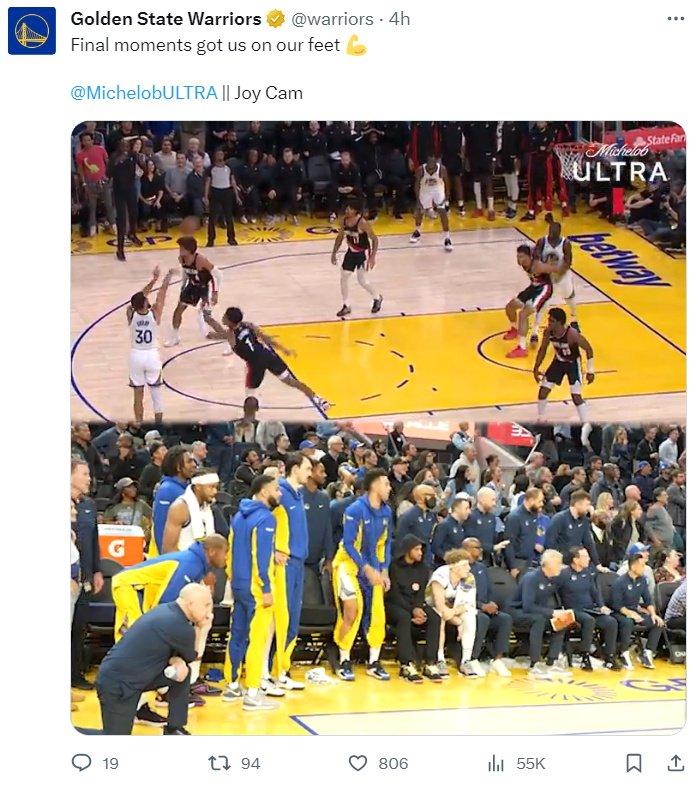Click the 806 likes count
Screen dimensions: 699x789
[393, 763]
